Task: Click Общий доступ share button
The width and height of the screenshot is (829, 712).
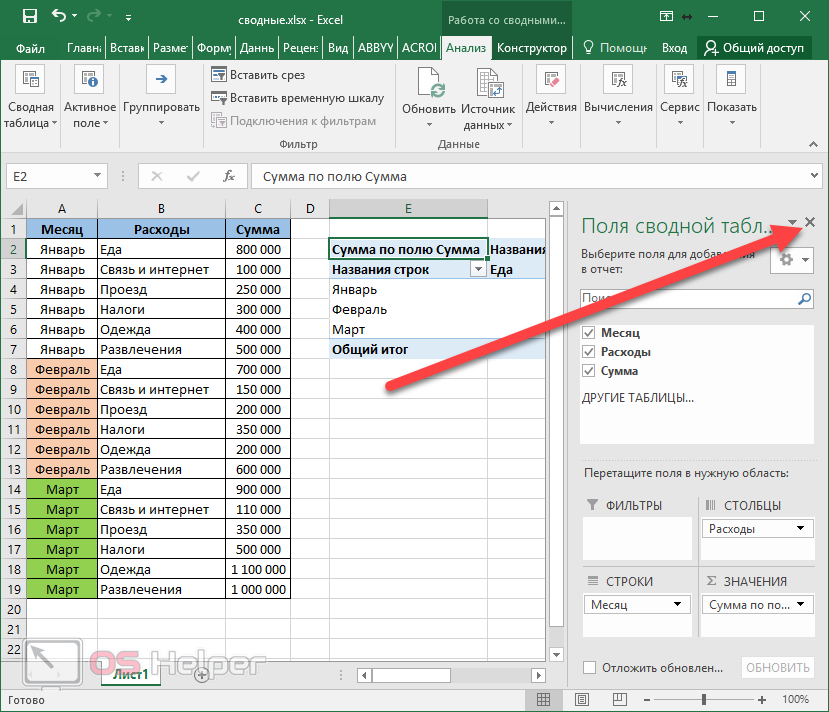Action: (754, 48)
